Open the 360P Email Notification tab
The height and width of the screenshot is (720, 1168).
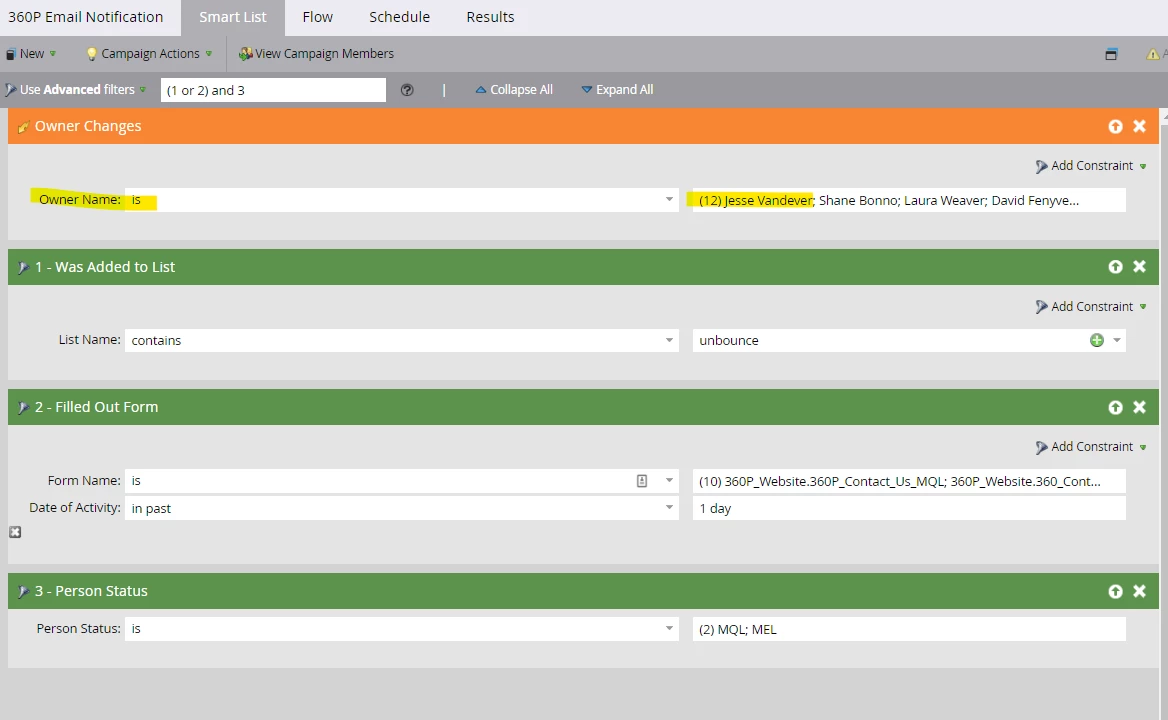(86, 17)
